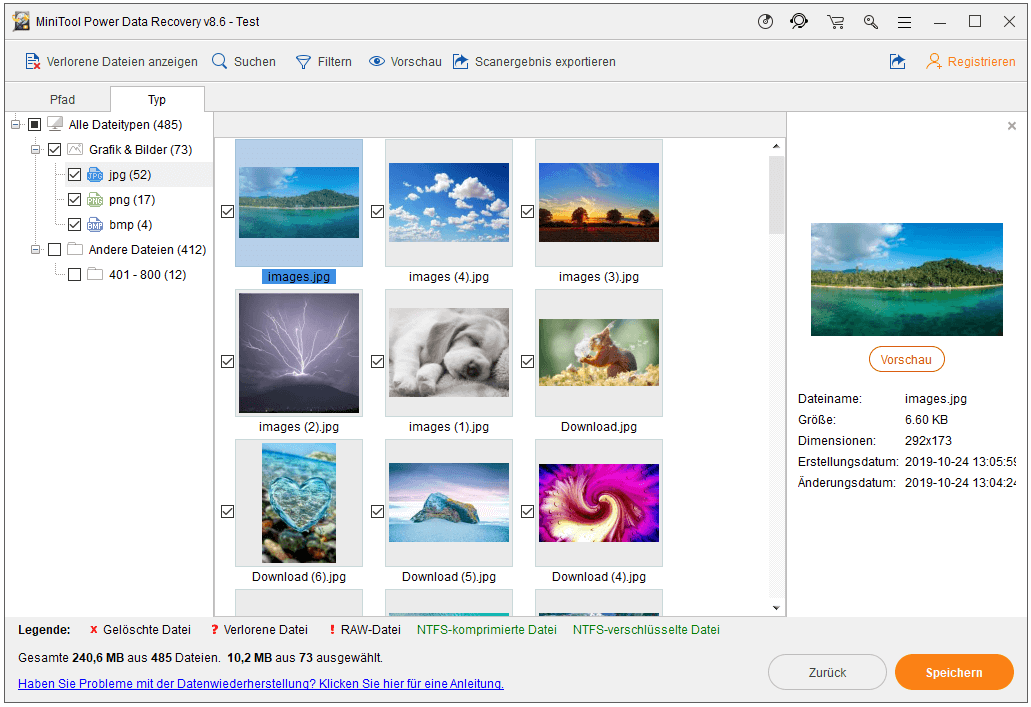This screenshot has width=1031, height=707.
Task: Uncheck the png (17) checkbox
Action: coord(74,200)
